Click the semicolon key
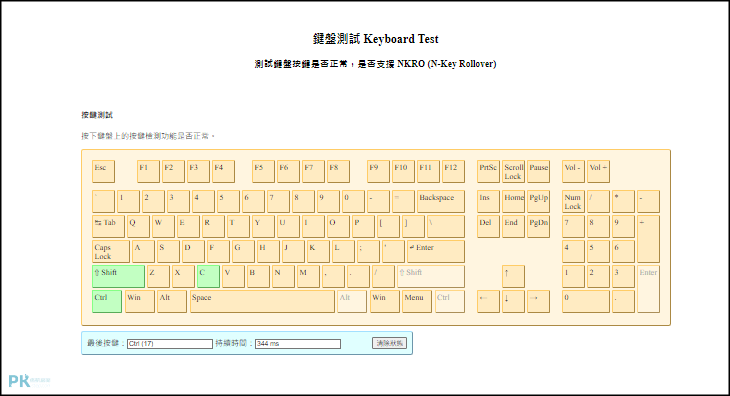Image resolution: width=730 pixels, height=396 pixels. tap(368, 252)
